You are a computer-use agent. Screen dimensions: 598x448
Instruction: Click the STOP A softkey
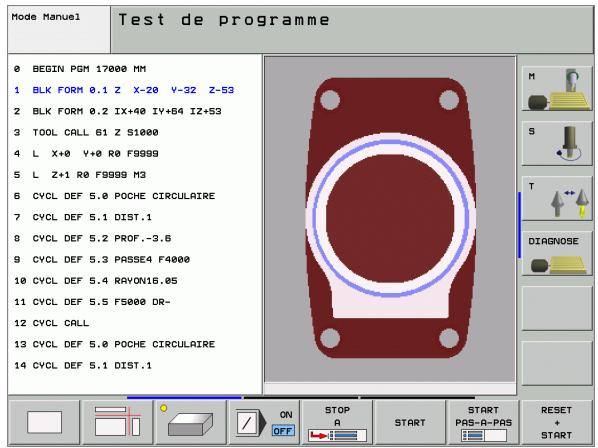[x=337, y=422]
